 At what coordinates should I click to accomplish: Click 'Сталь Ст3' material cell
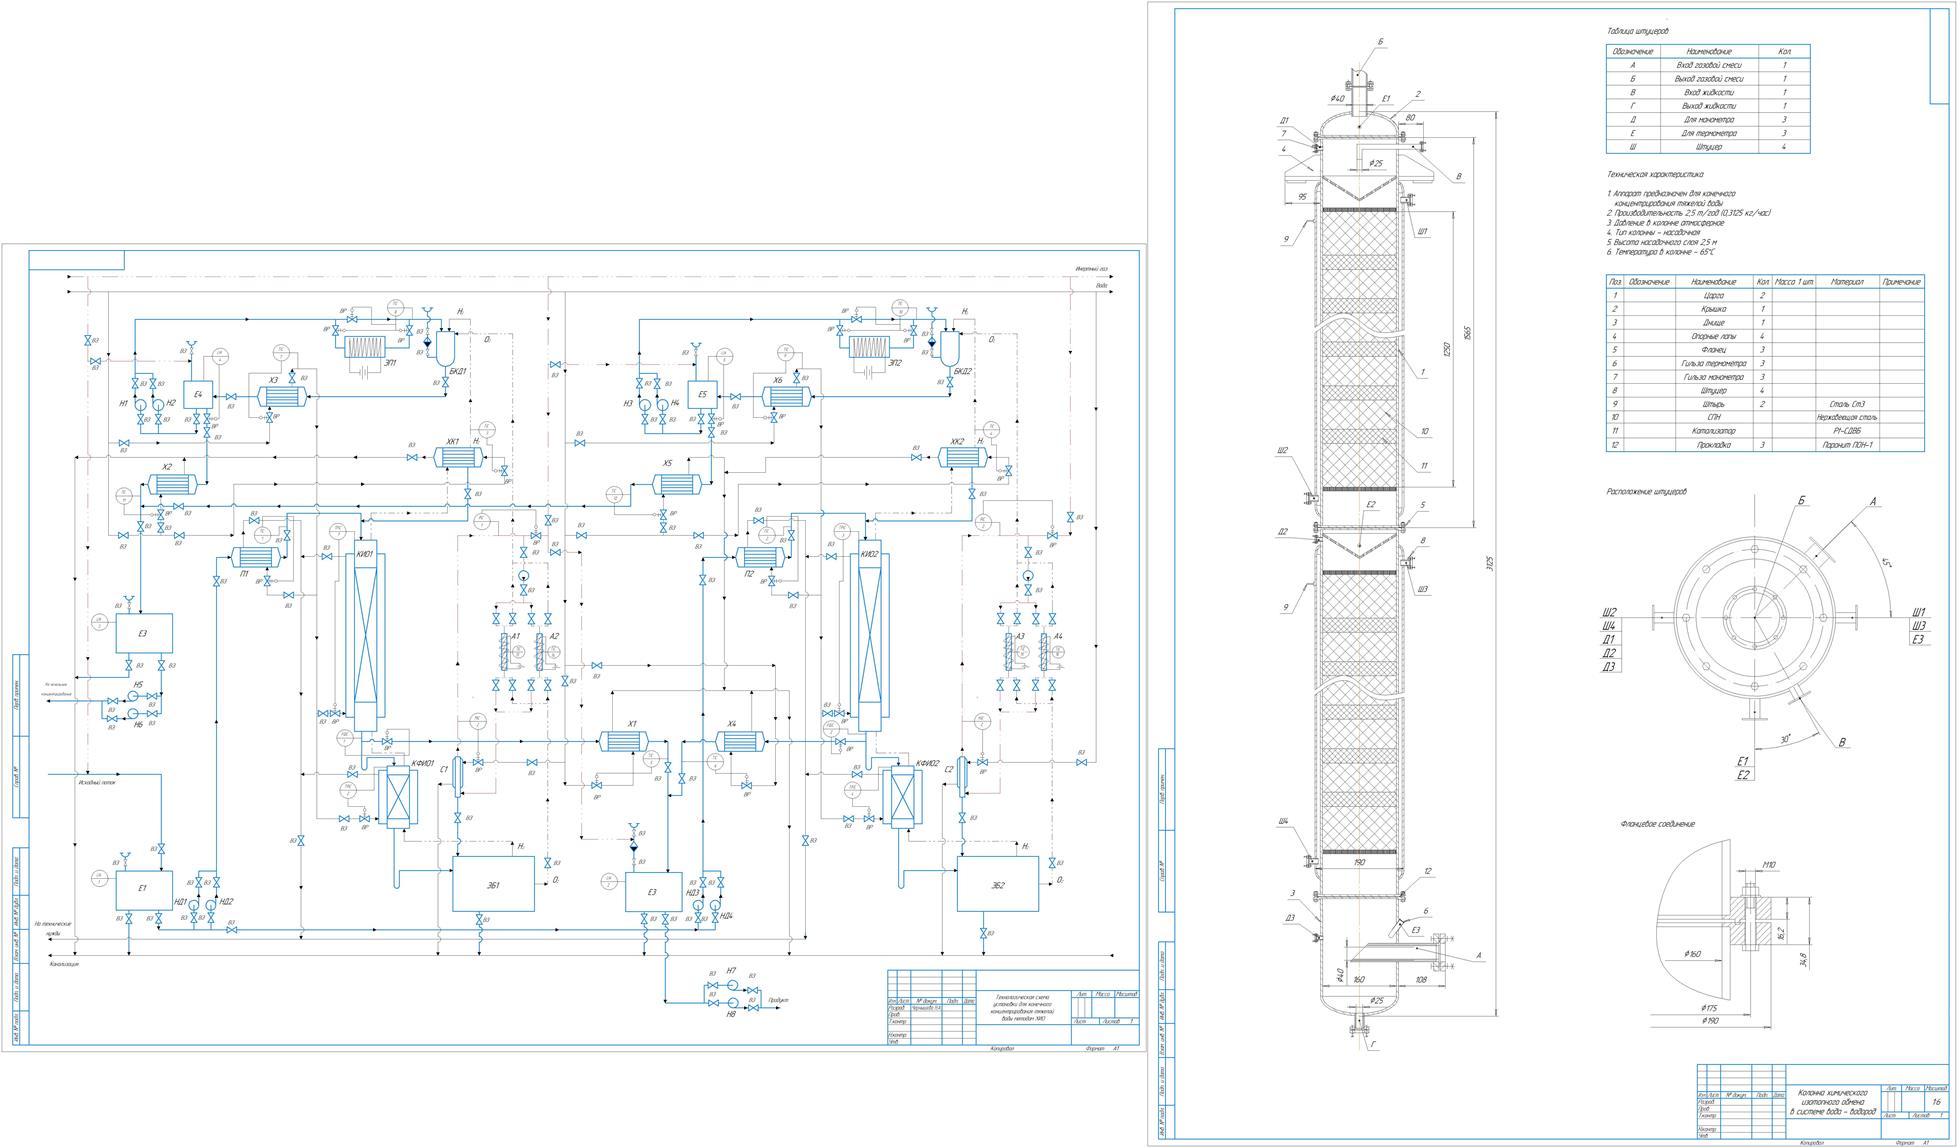(x=1848, y=404)
